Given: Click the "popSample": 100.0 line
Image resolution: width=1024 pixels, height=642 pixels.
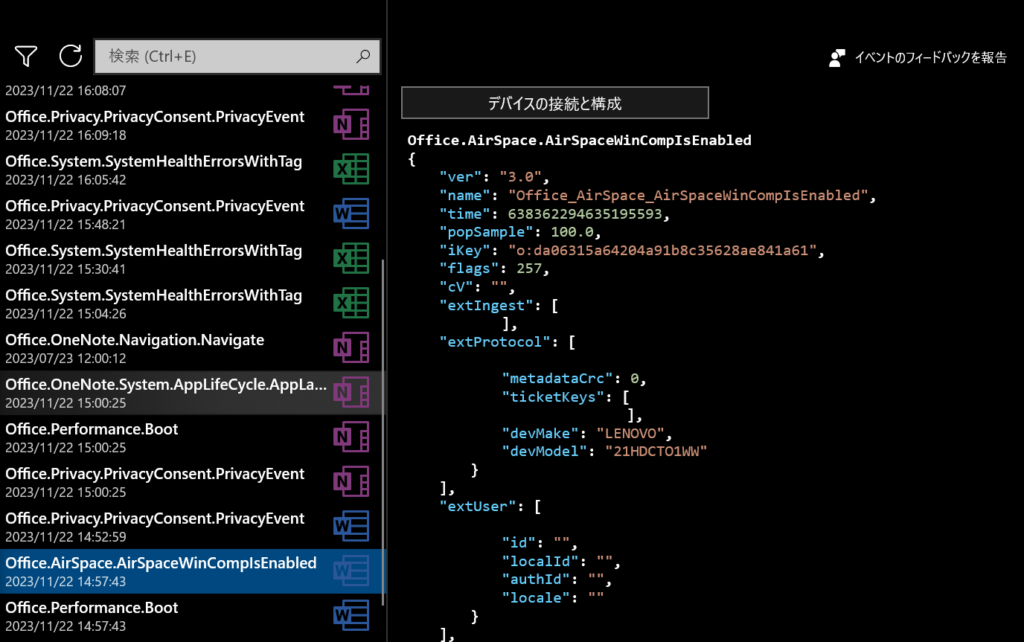Looking at the screenshot, I should click(x=520, y=232).
